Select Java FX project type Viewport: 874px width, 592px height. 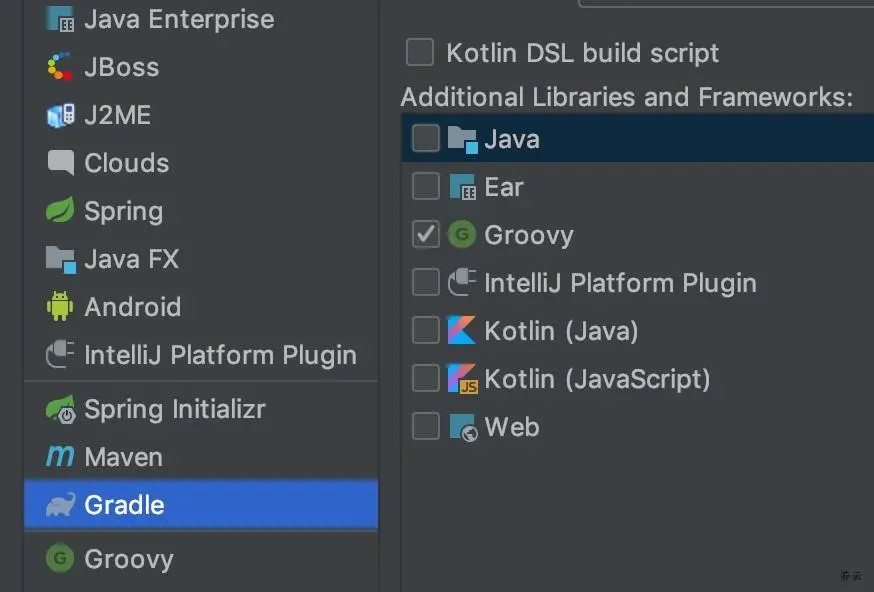pyautogui.click(x=201, y=259)
